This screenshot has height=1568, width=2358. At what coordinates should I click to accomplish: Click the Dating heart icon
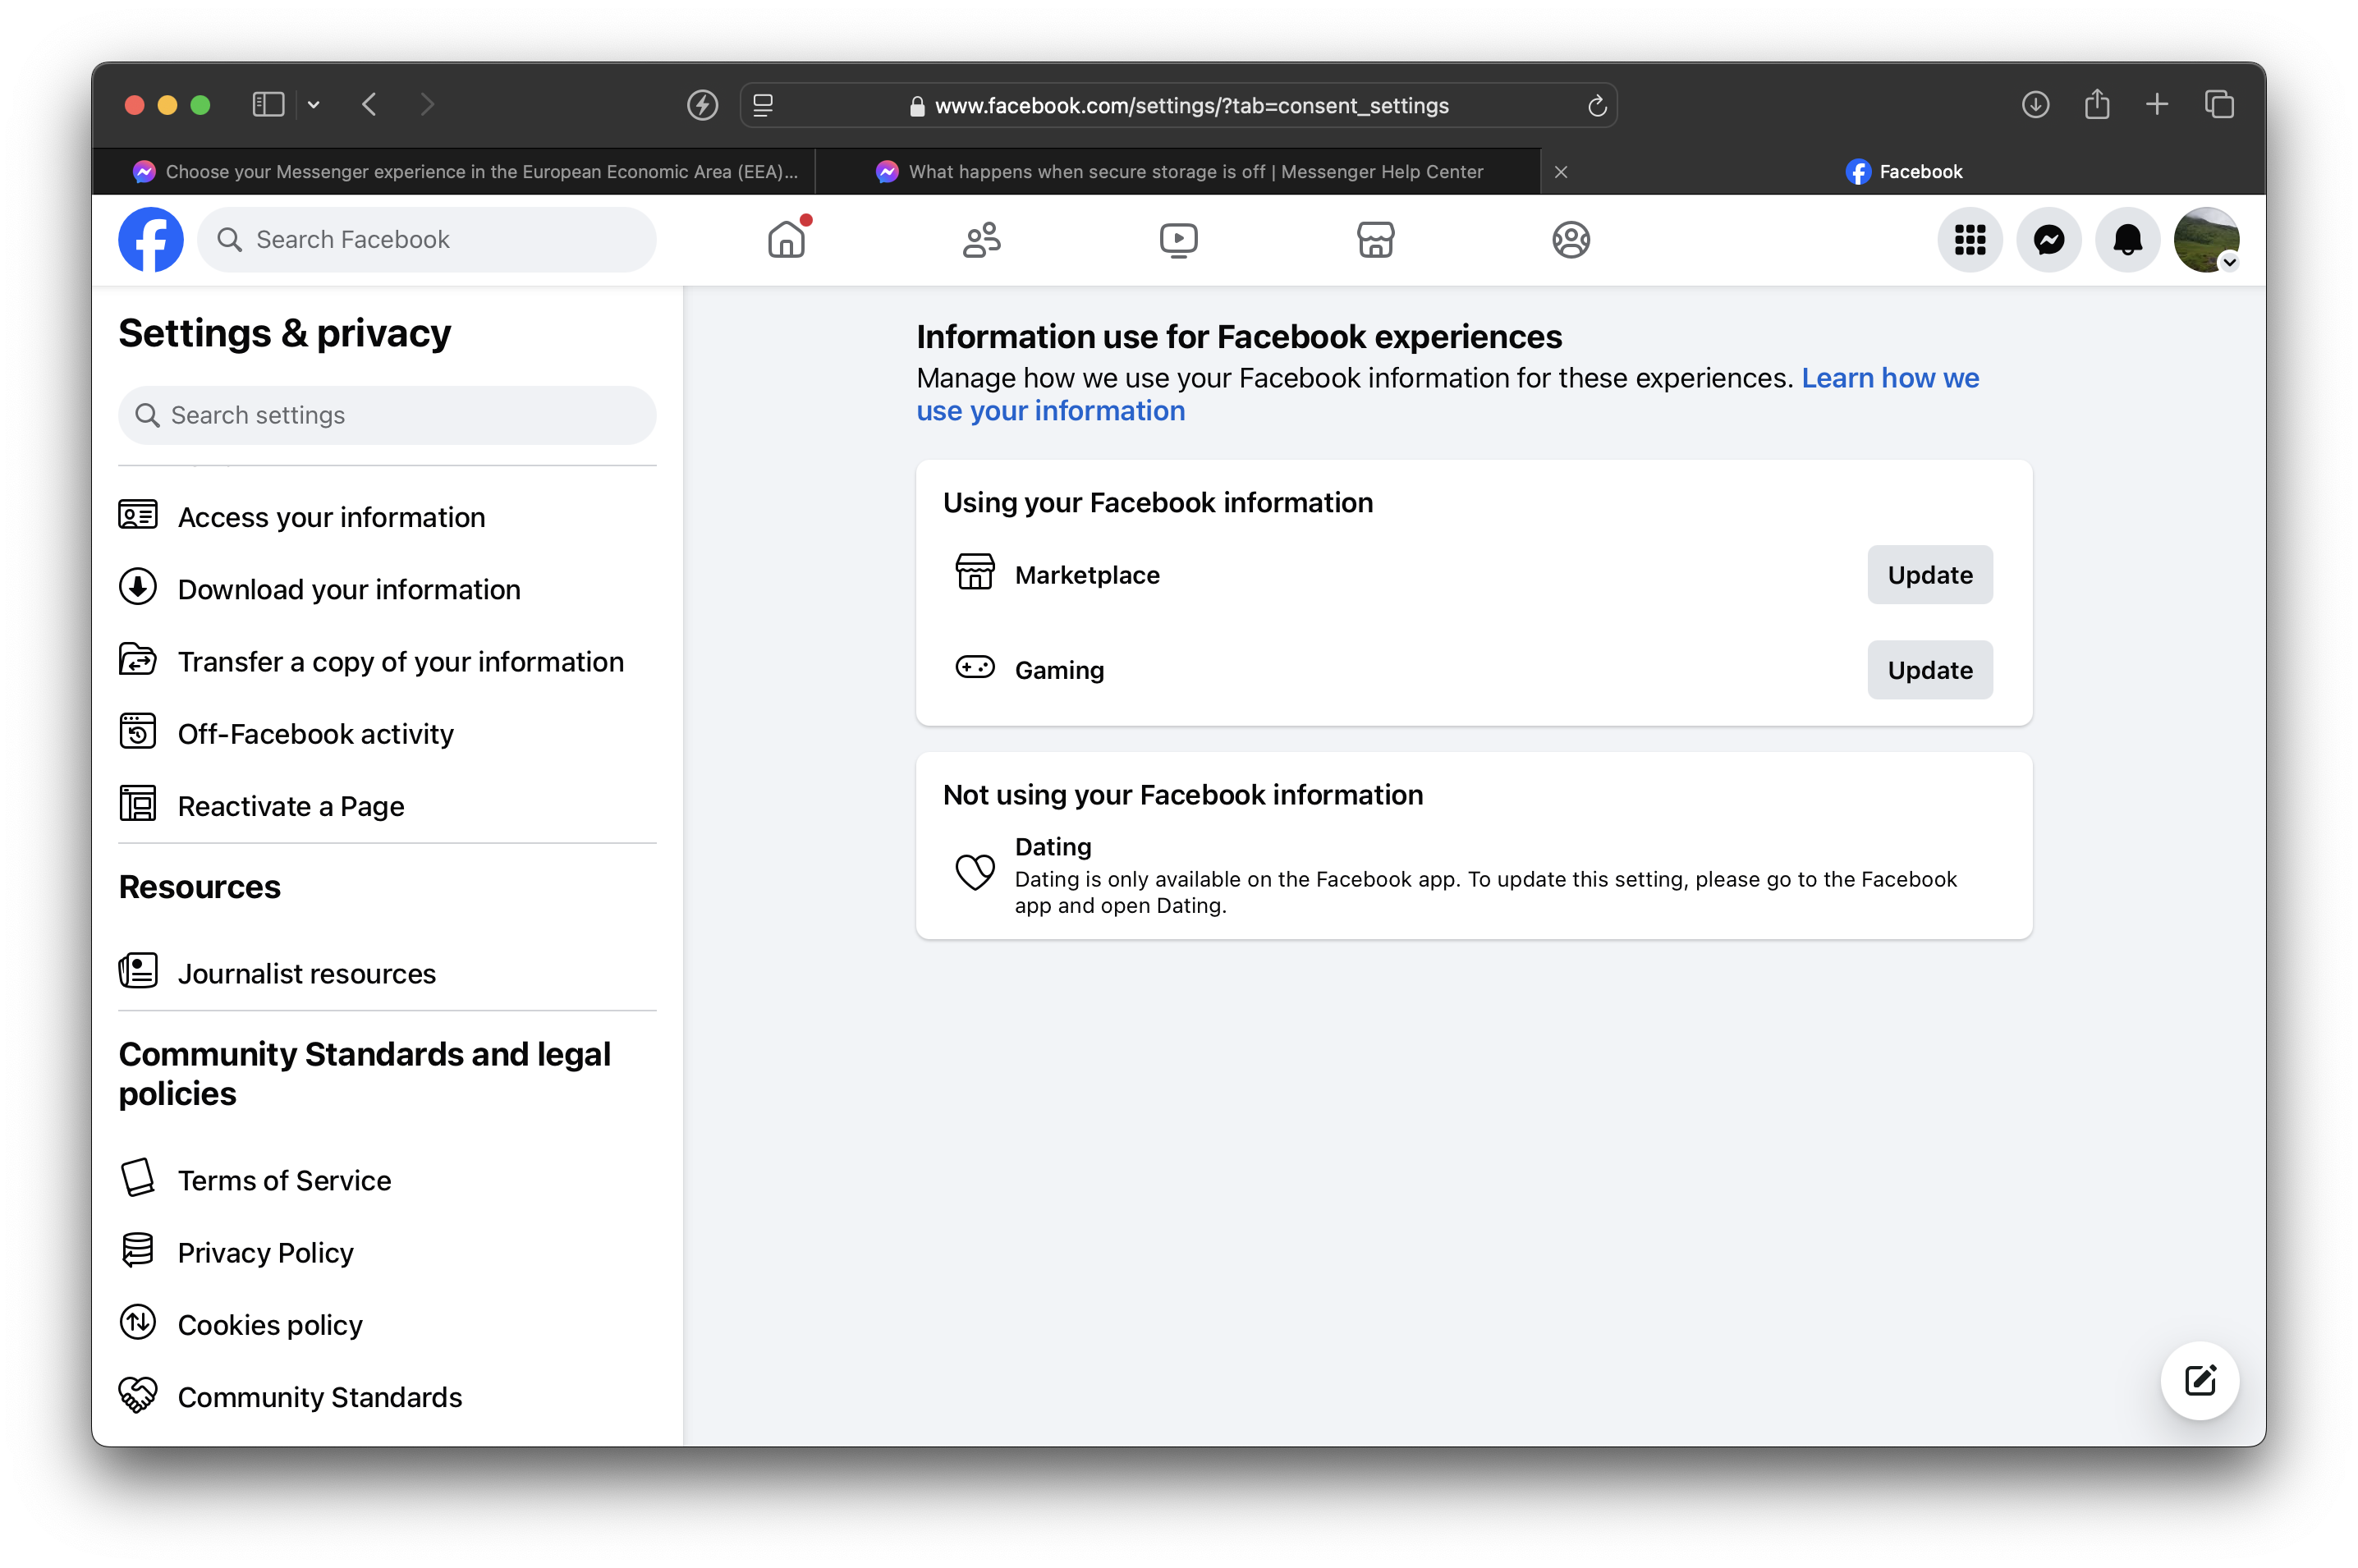click(974, 872)
